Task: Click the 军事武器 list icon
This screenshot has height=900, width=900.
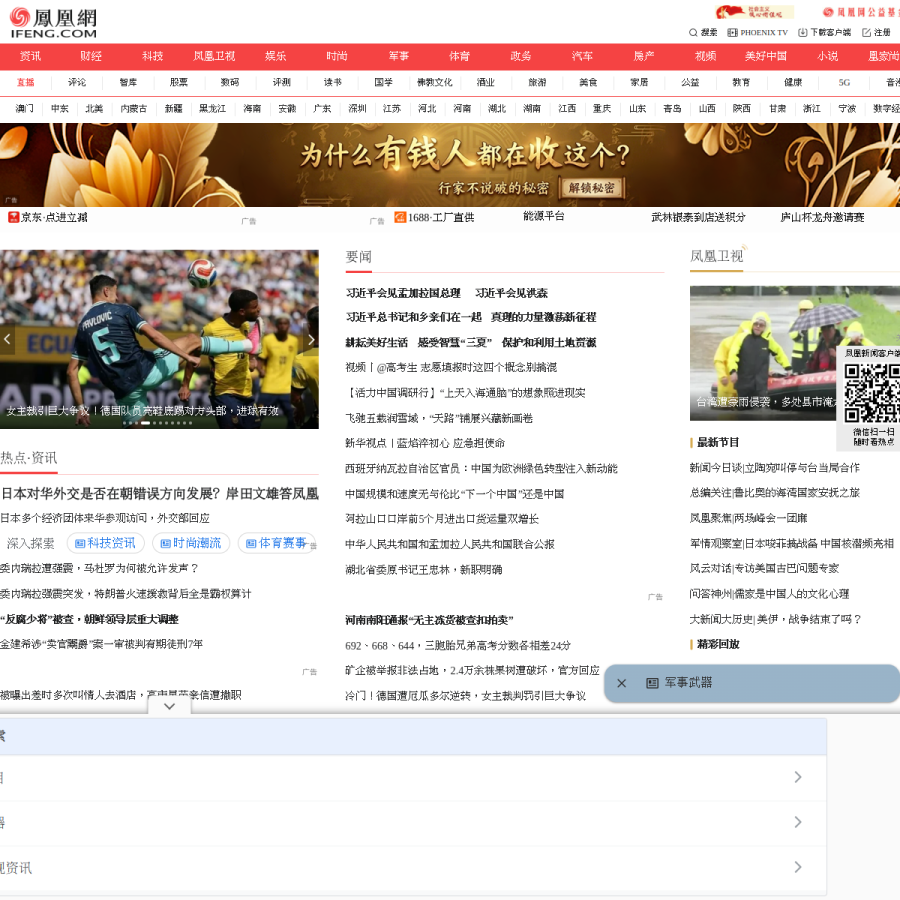Action: tap(652, 683)
